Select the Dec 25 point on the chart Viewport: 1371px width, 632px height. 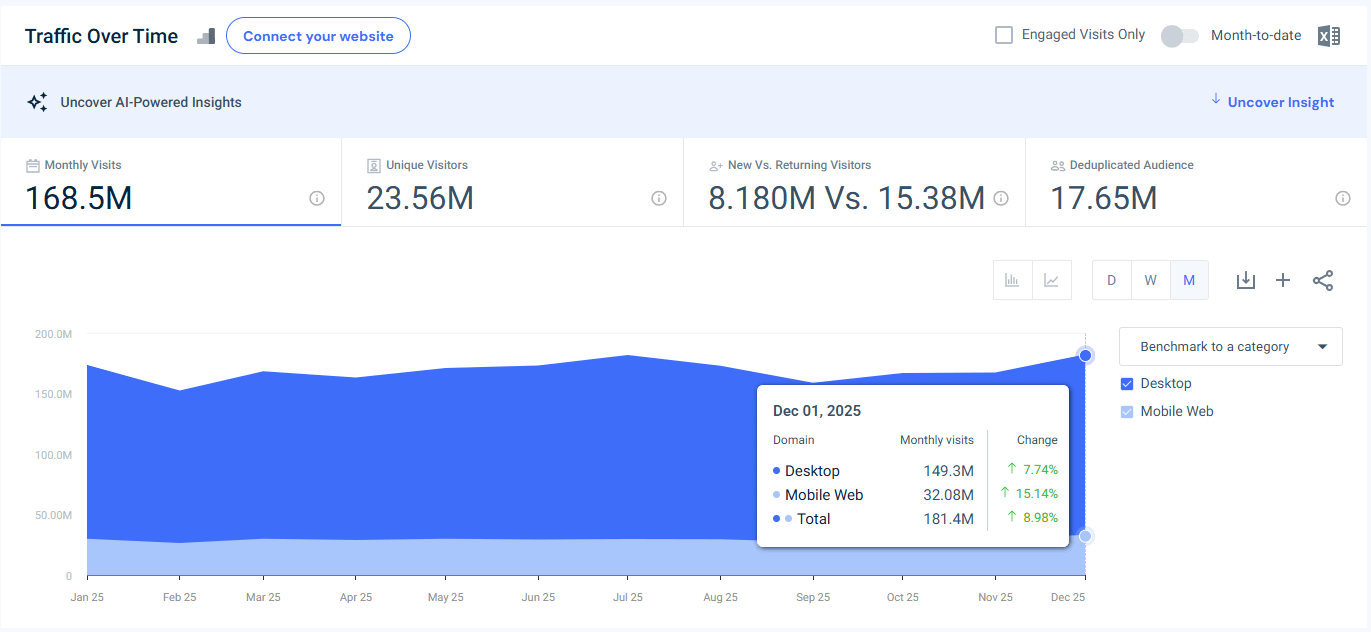click(x=1086, y=355)
